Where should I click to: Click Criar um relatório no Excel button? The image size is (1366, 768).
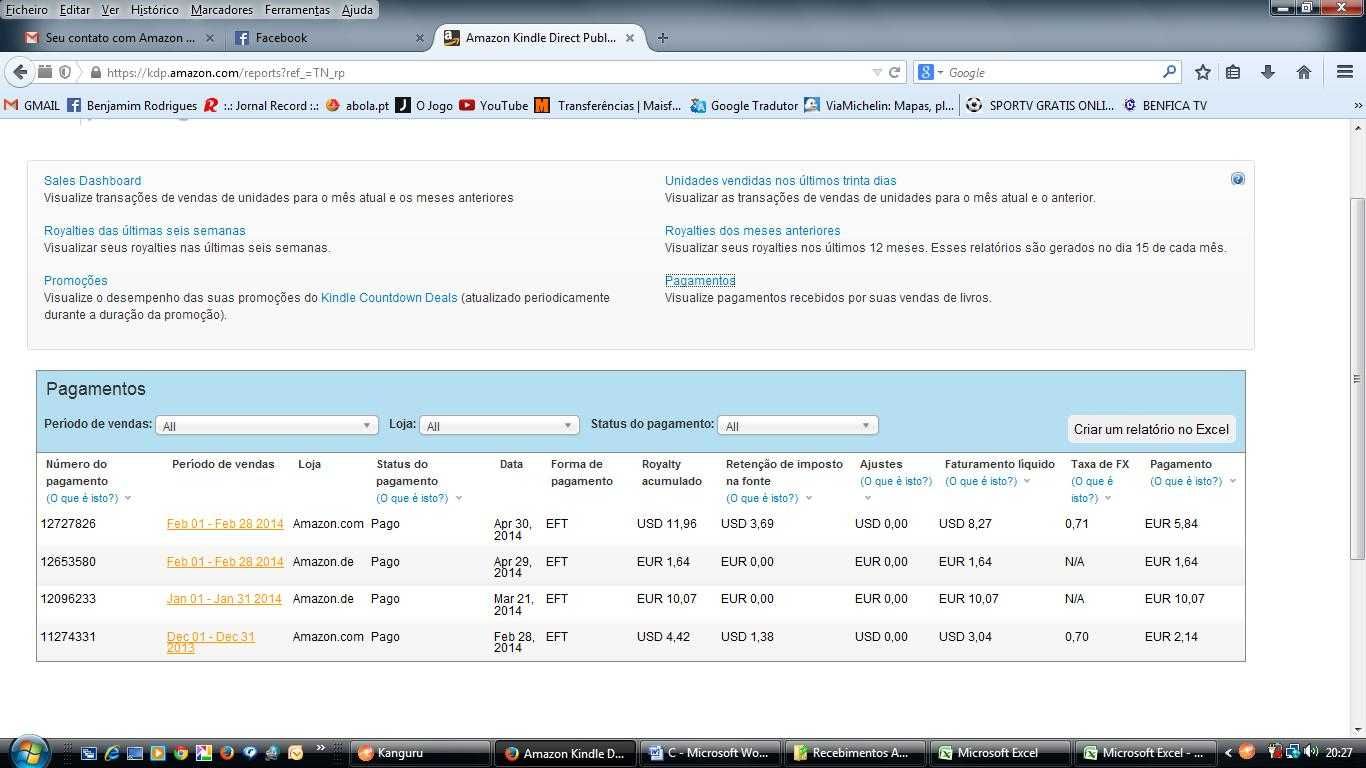coord(1151,429)
